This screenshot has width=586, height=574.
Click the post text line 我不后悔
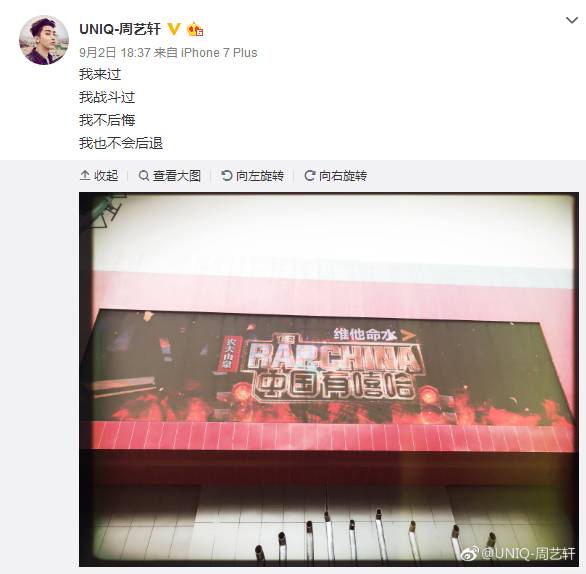click(107, 120)
